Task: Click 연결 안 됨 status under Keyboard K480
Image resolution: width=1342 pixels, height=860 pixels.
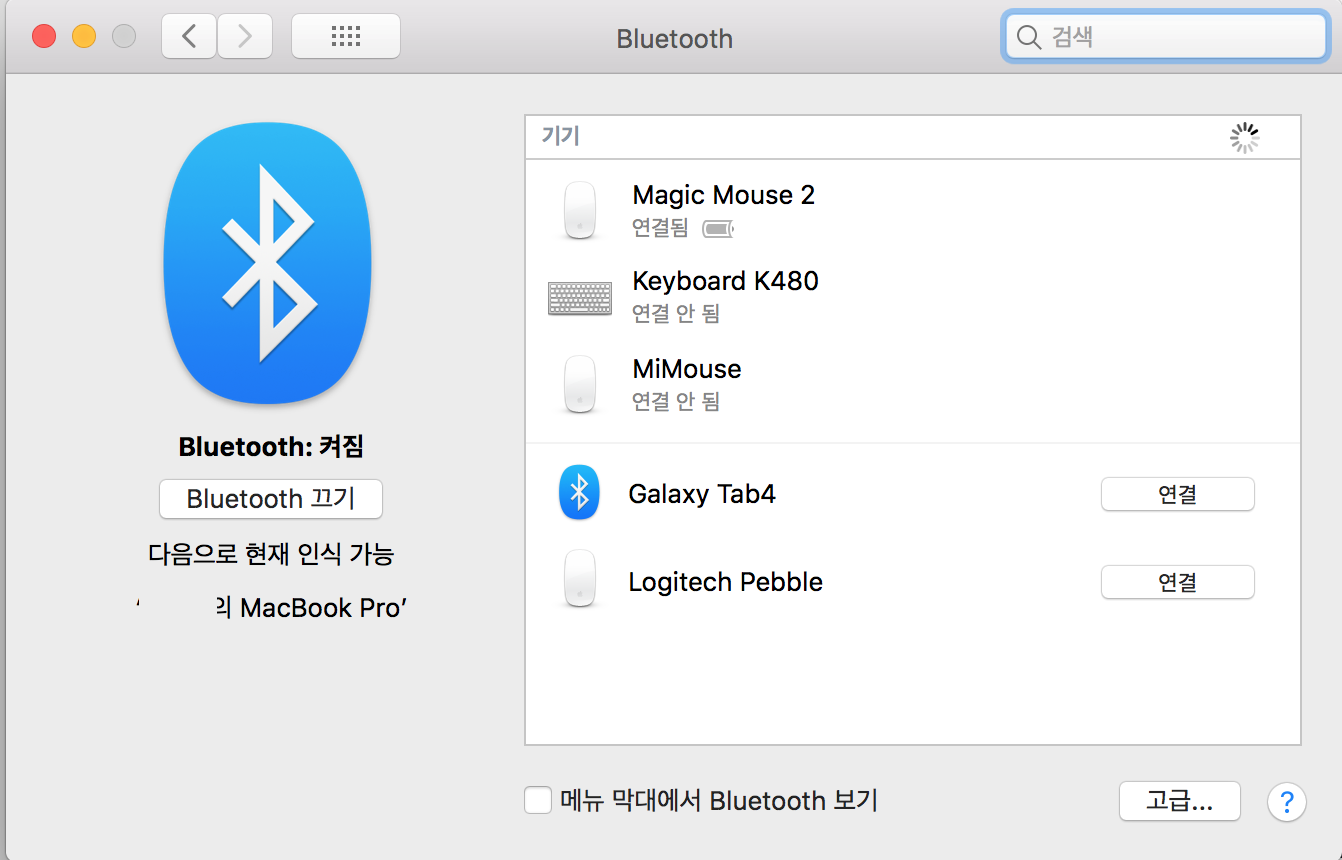Action: (676, 314)
